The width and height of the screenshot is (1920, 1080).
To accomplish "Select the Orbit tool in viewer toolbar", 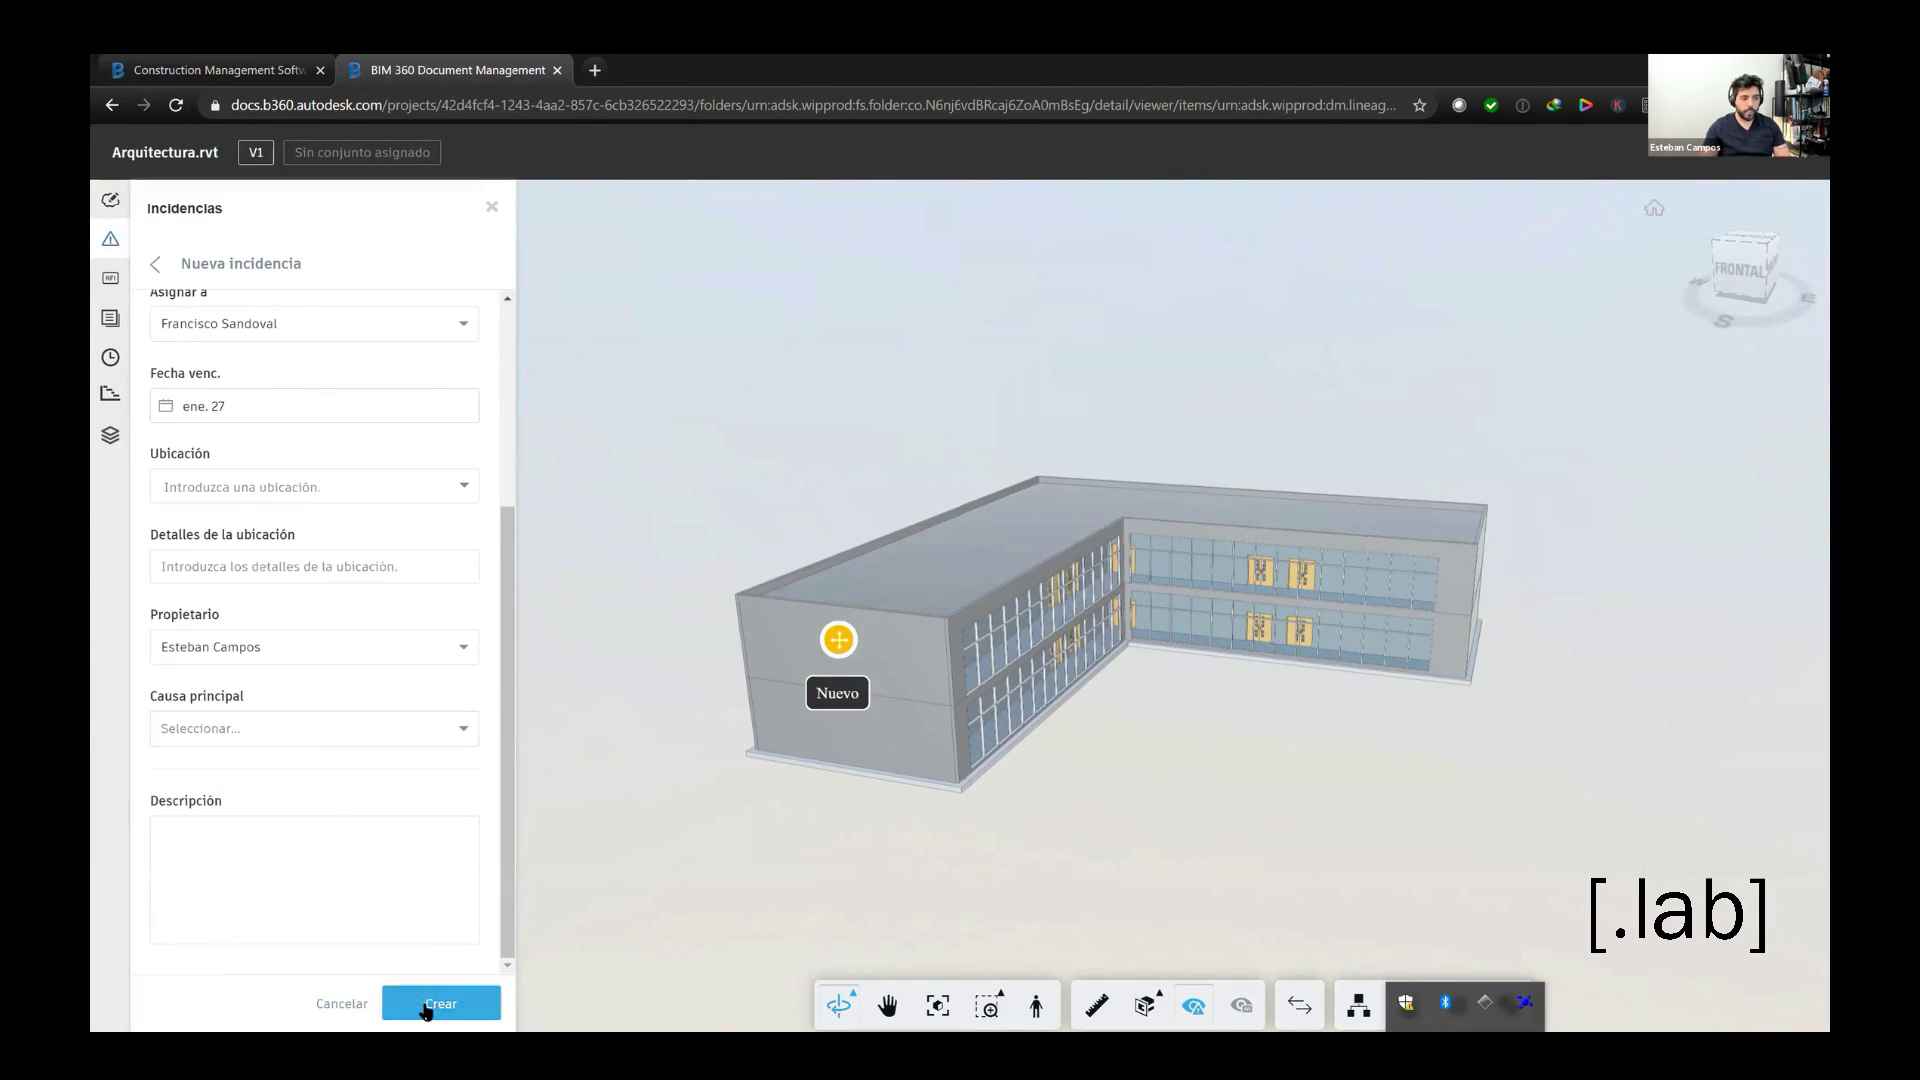I will click(839, 1005).
